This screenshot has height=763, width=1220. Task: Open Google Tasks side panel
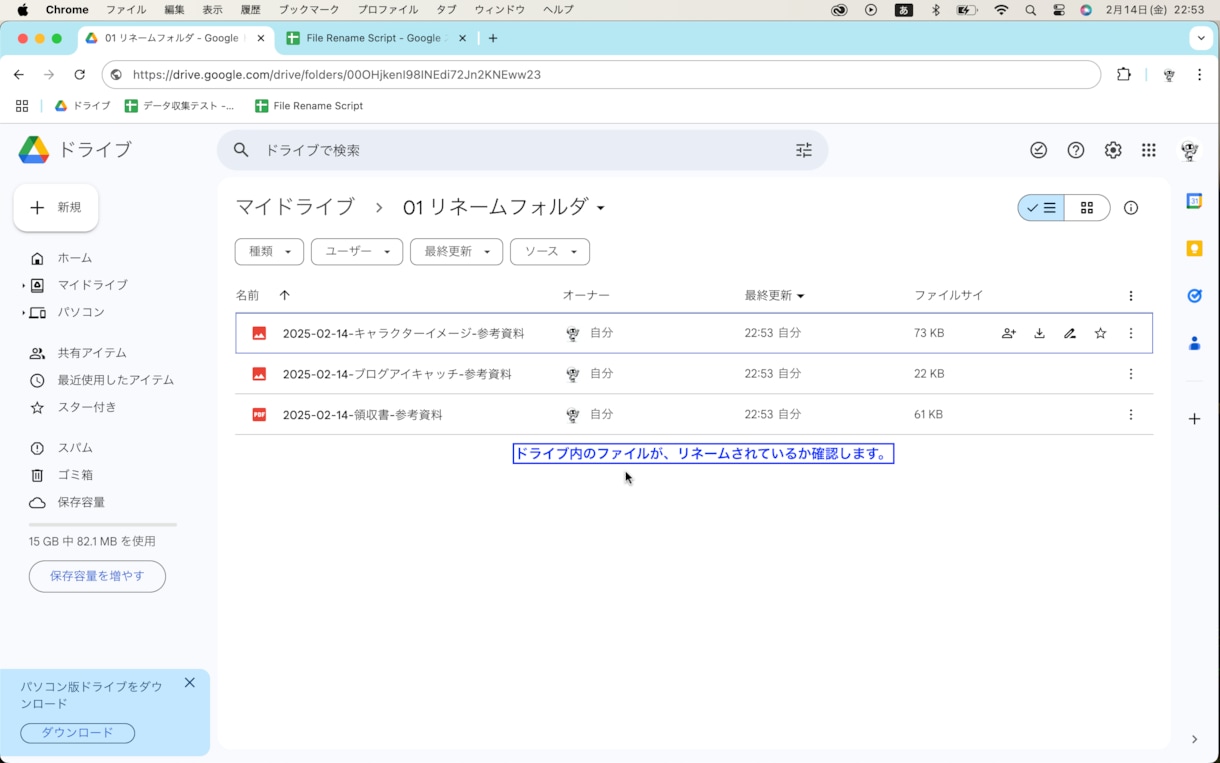pyautogui.click(x=1194, y=295)
